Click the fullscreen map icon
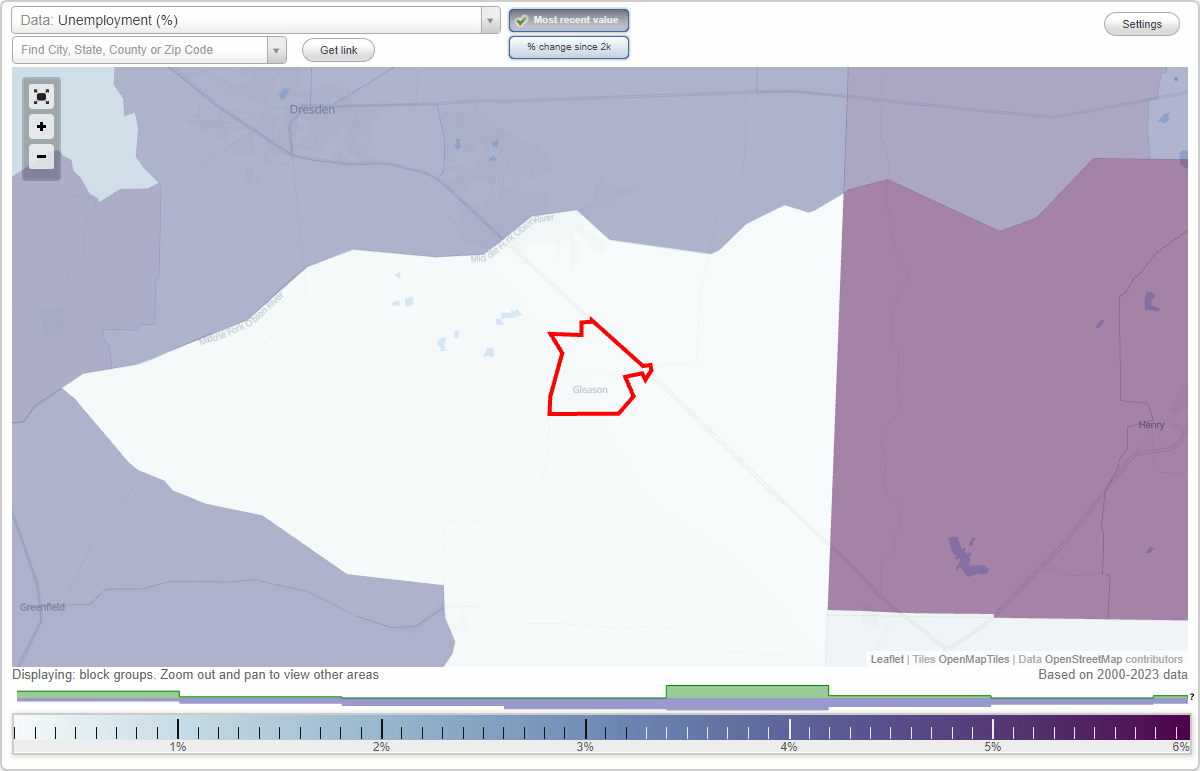Image resolution: width=1200 pixels, height=771 pixels. tap(41, 96)
